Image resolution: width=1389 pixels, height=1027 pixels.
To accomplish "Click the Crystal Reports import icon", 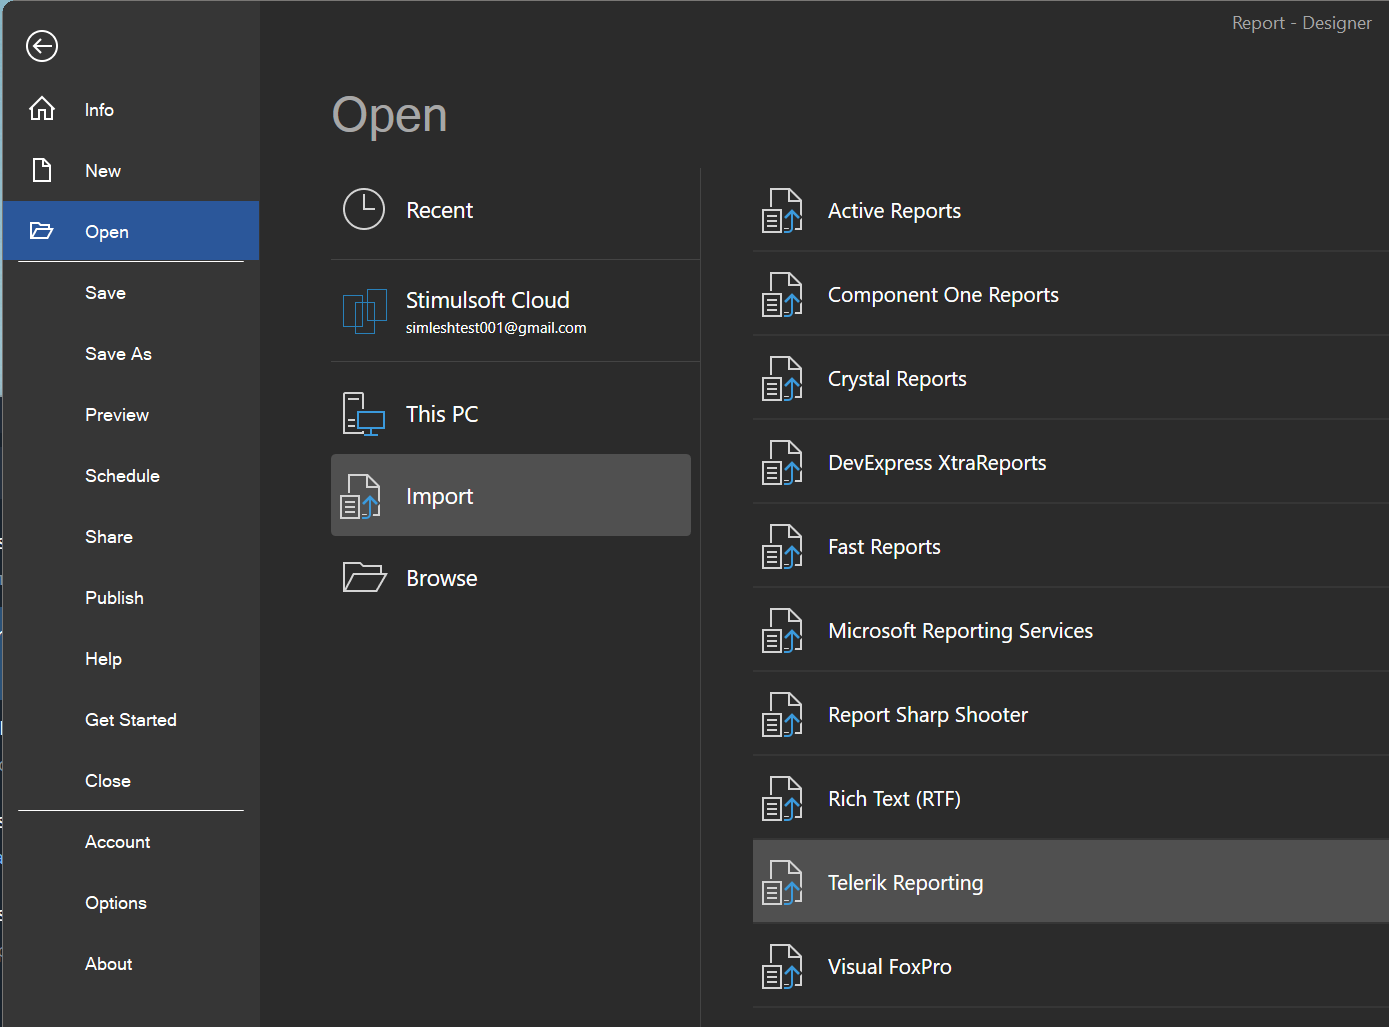I will 783,379.
